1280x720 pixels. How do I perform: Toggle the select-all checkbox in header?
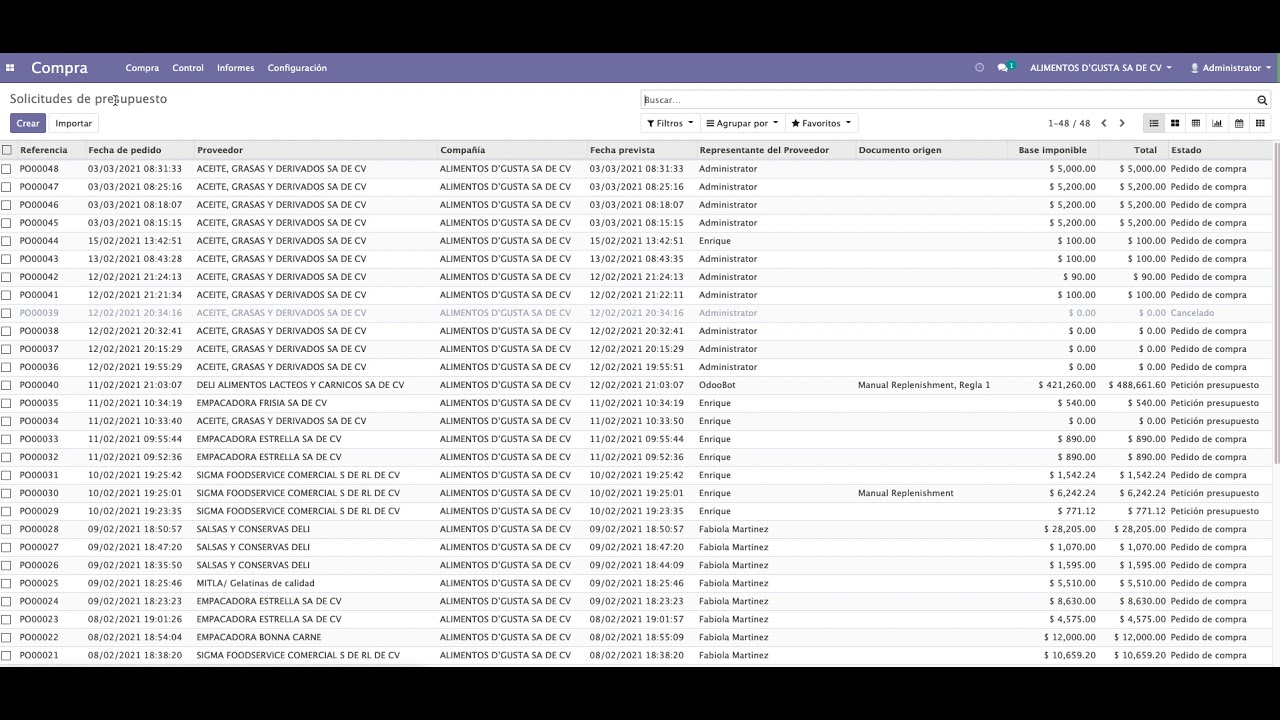click(x=7, y=150)
